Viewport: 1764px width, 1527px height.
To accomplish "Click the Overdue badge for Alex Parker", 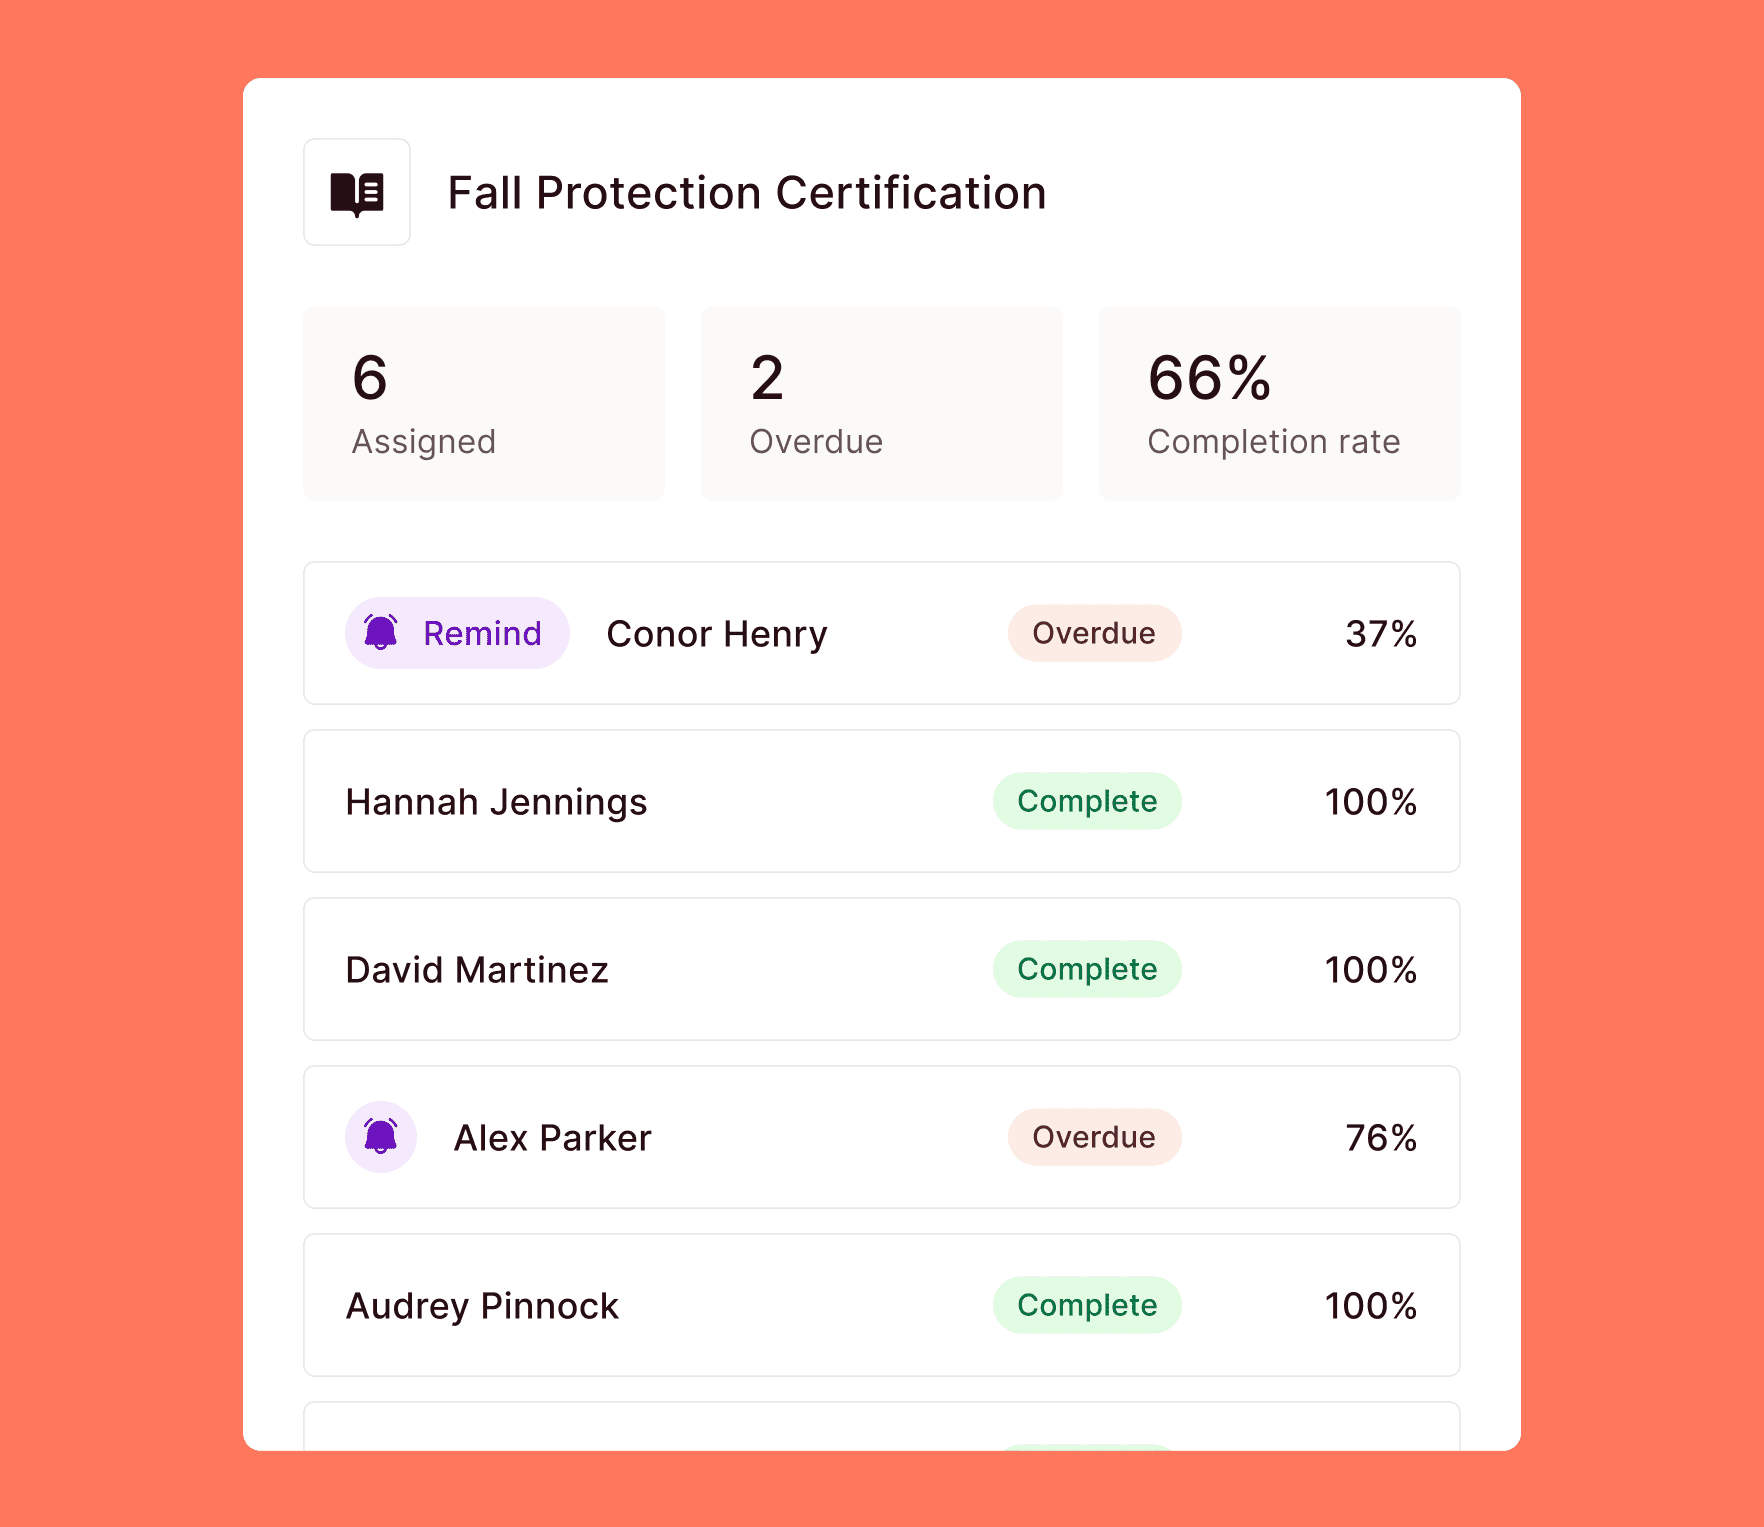I will pos(1094,1137).
